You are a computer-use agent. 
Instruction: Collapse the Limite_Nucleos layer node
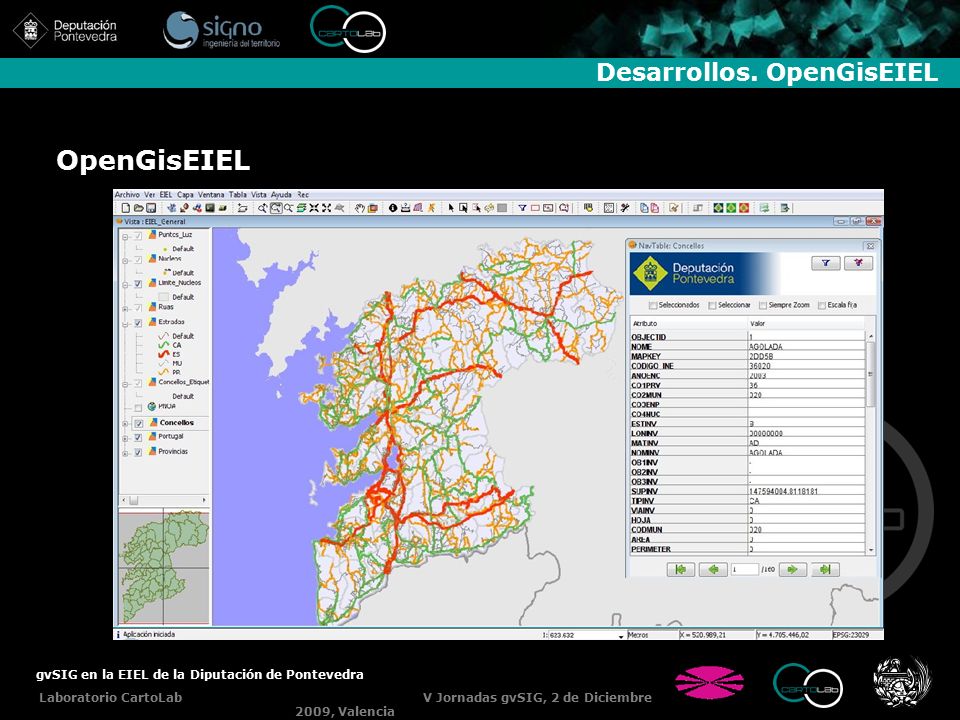pyautogui.click(x=125, y=285)
